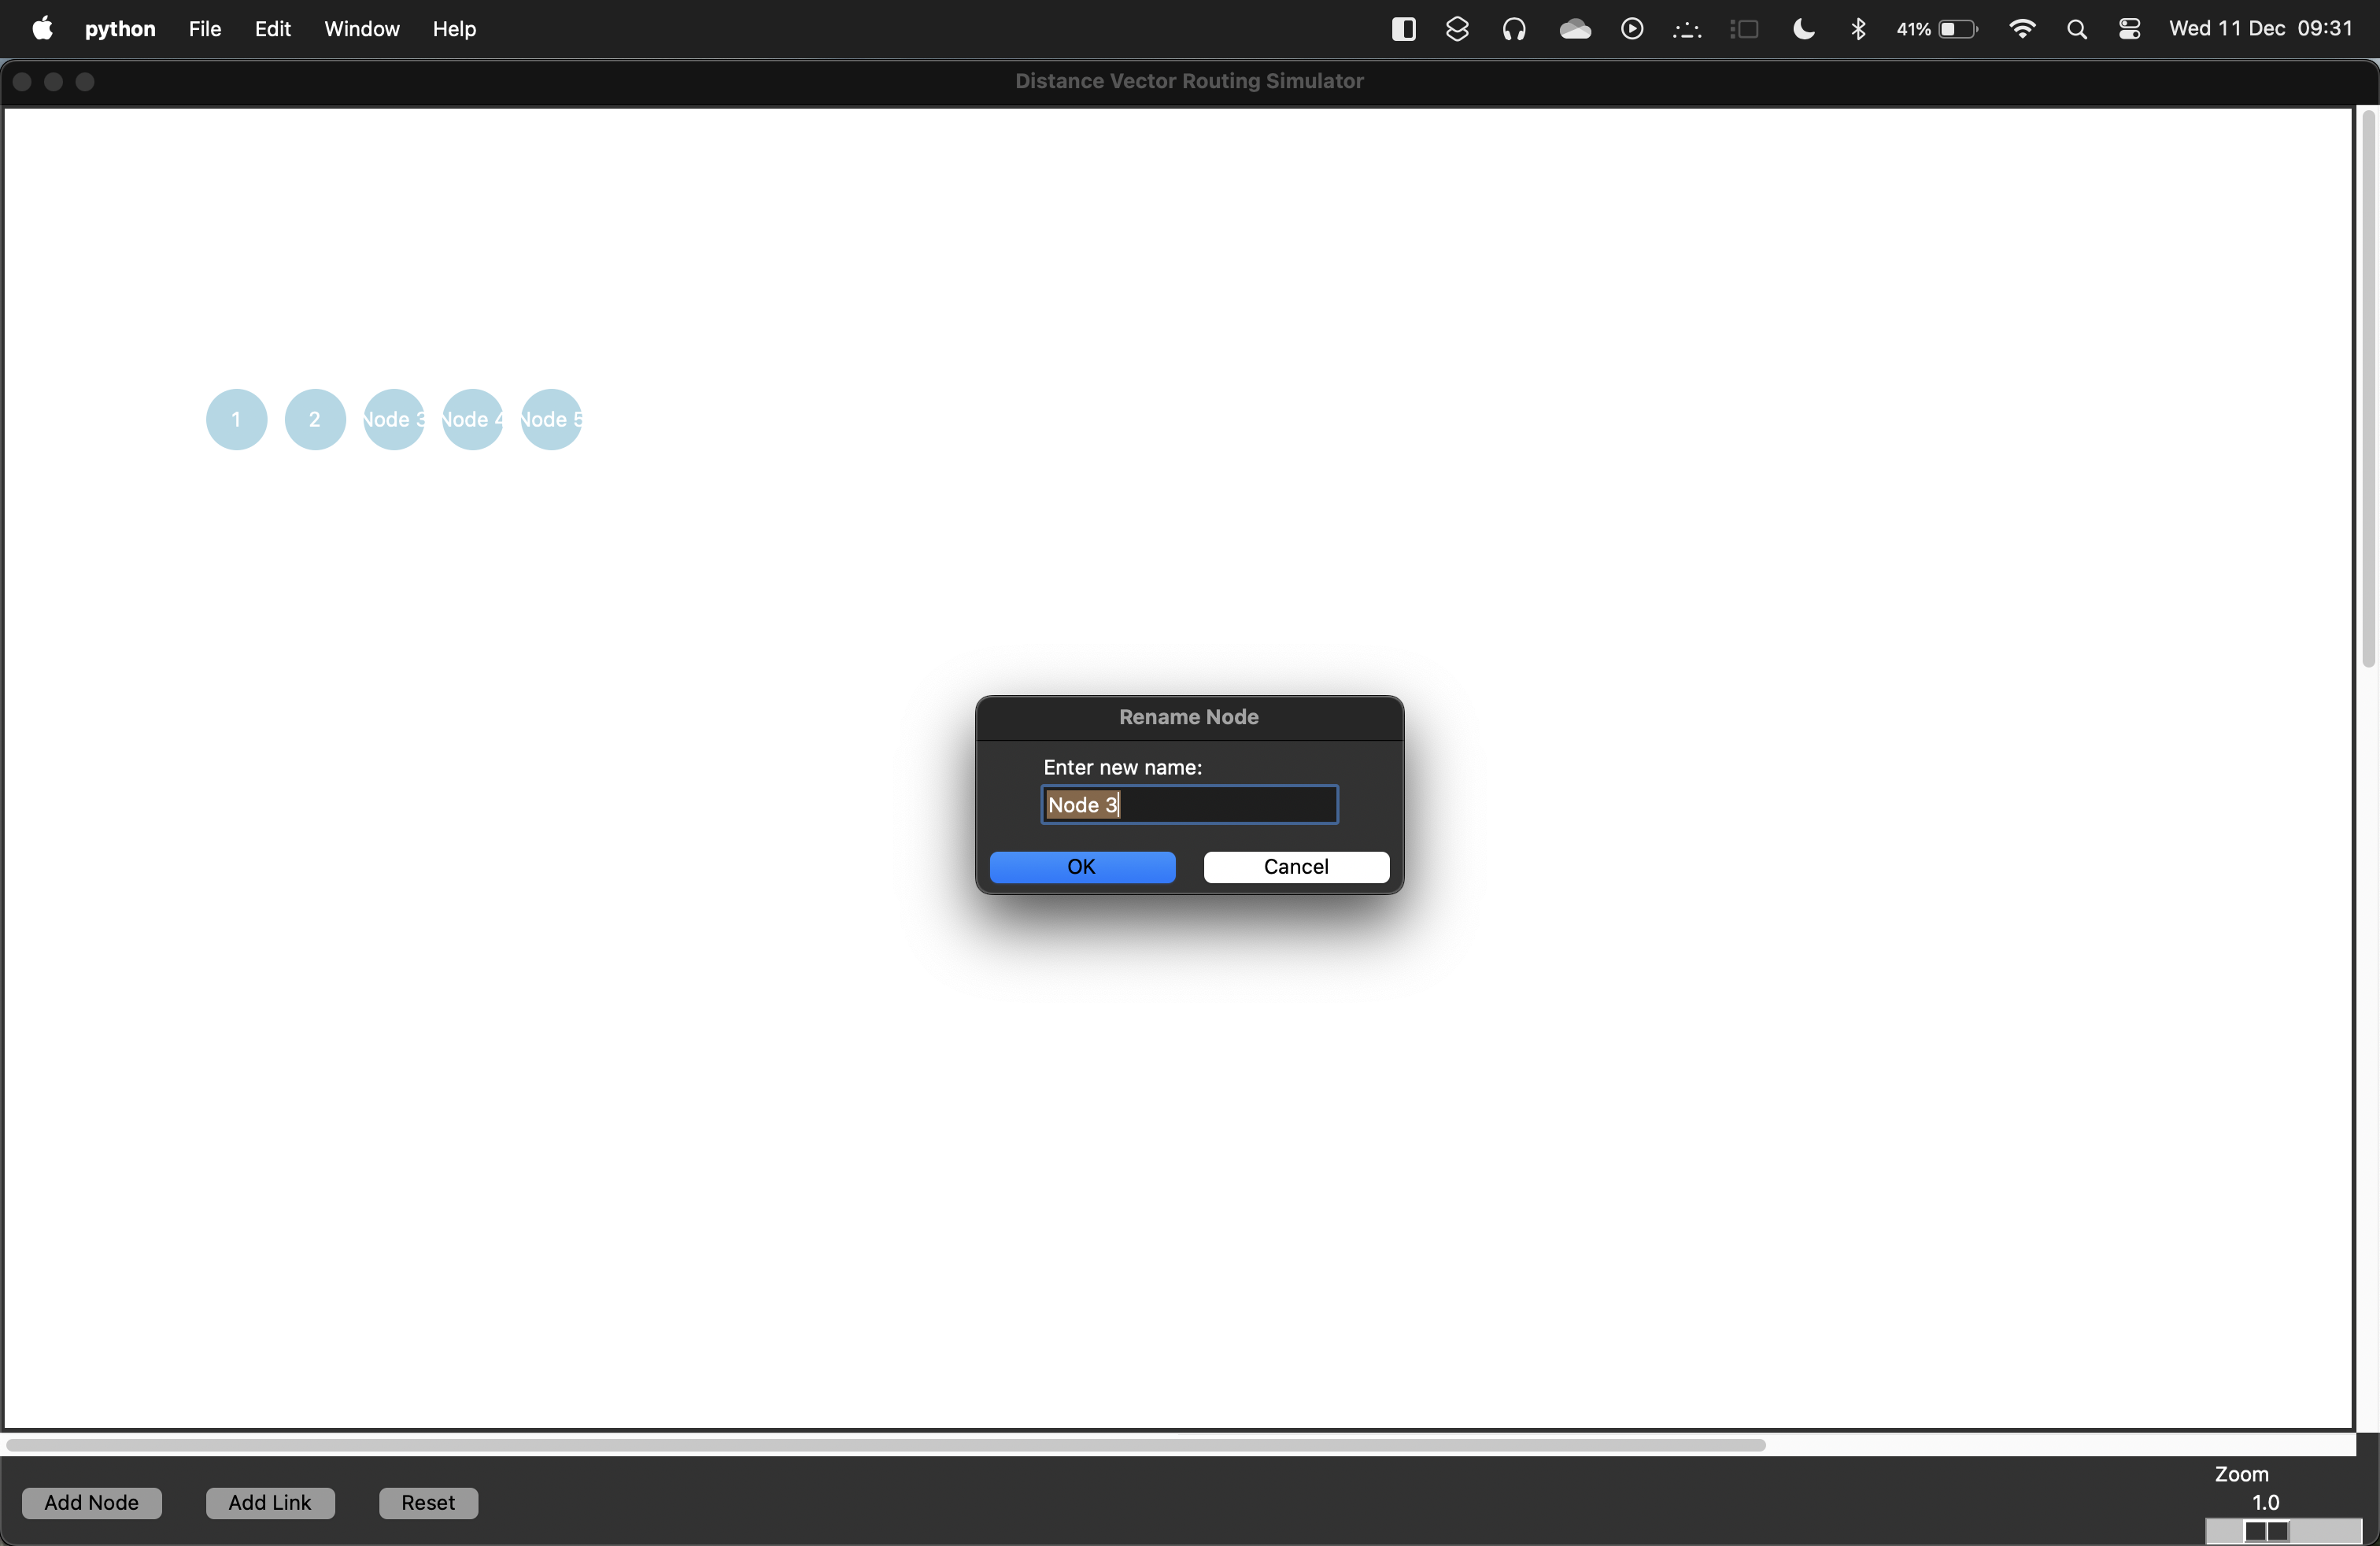The image size is (2380, 1546).
Task: Click the Node 5 circle
Action: [x=551, y=419]
